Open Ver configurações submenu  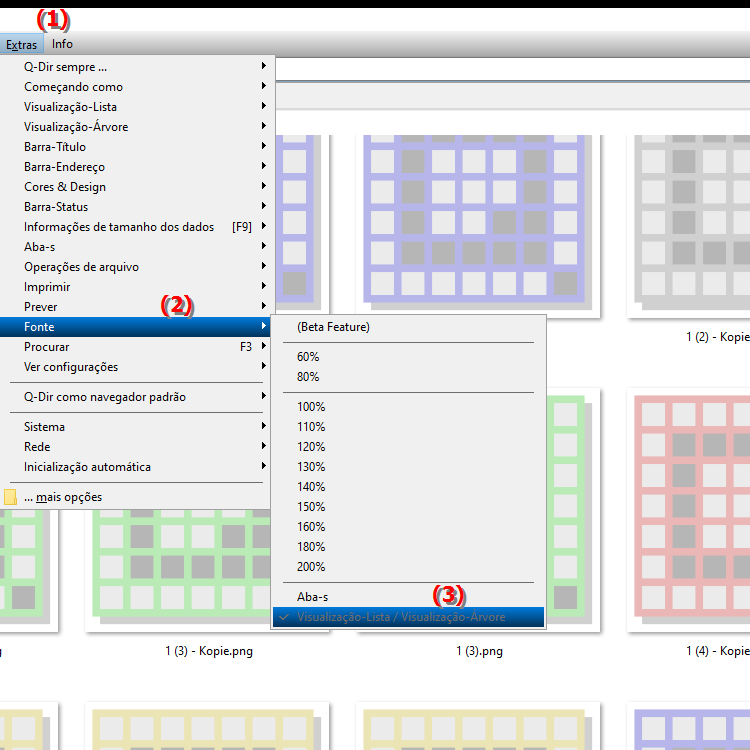point(137,367)
